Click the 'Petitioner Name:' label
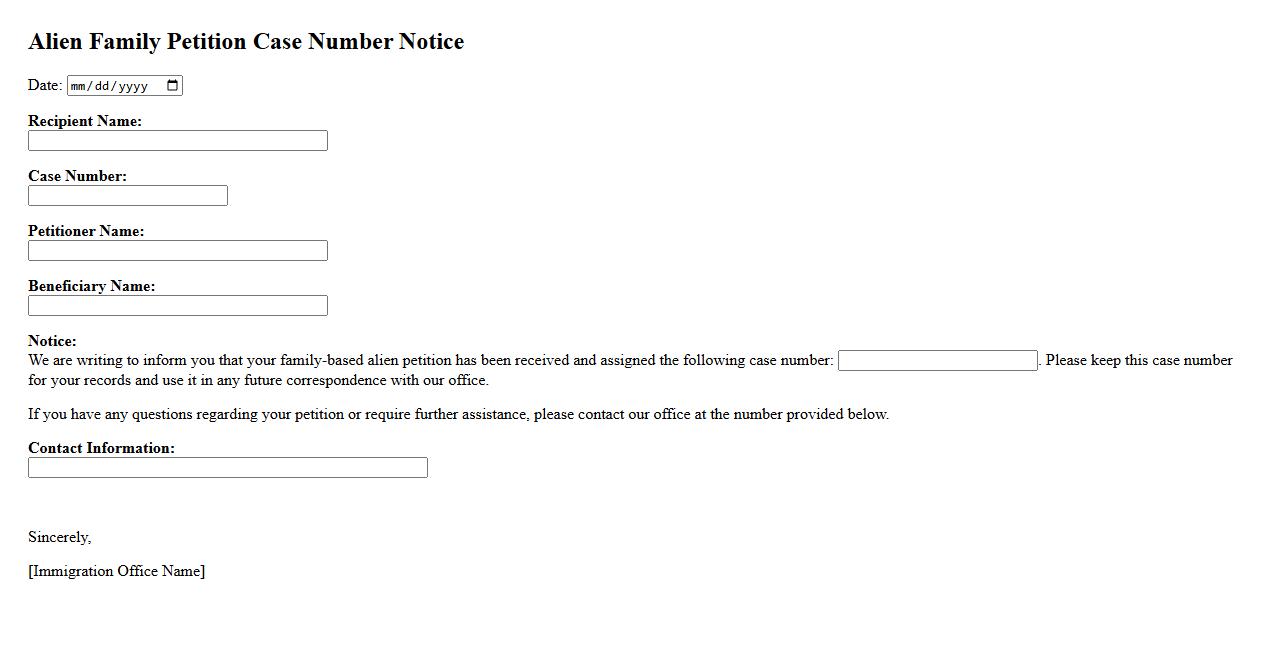 [x=86, y=231]
